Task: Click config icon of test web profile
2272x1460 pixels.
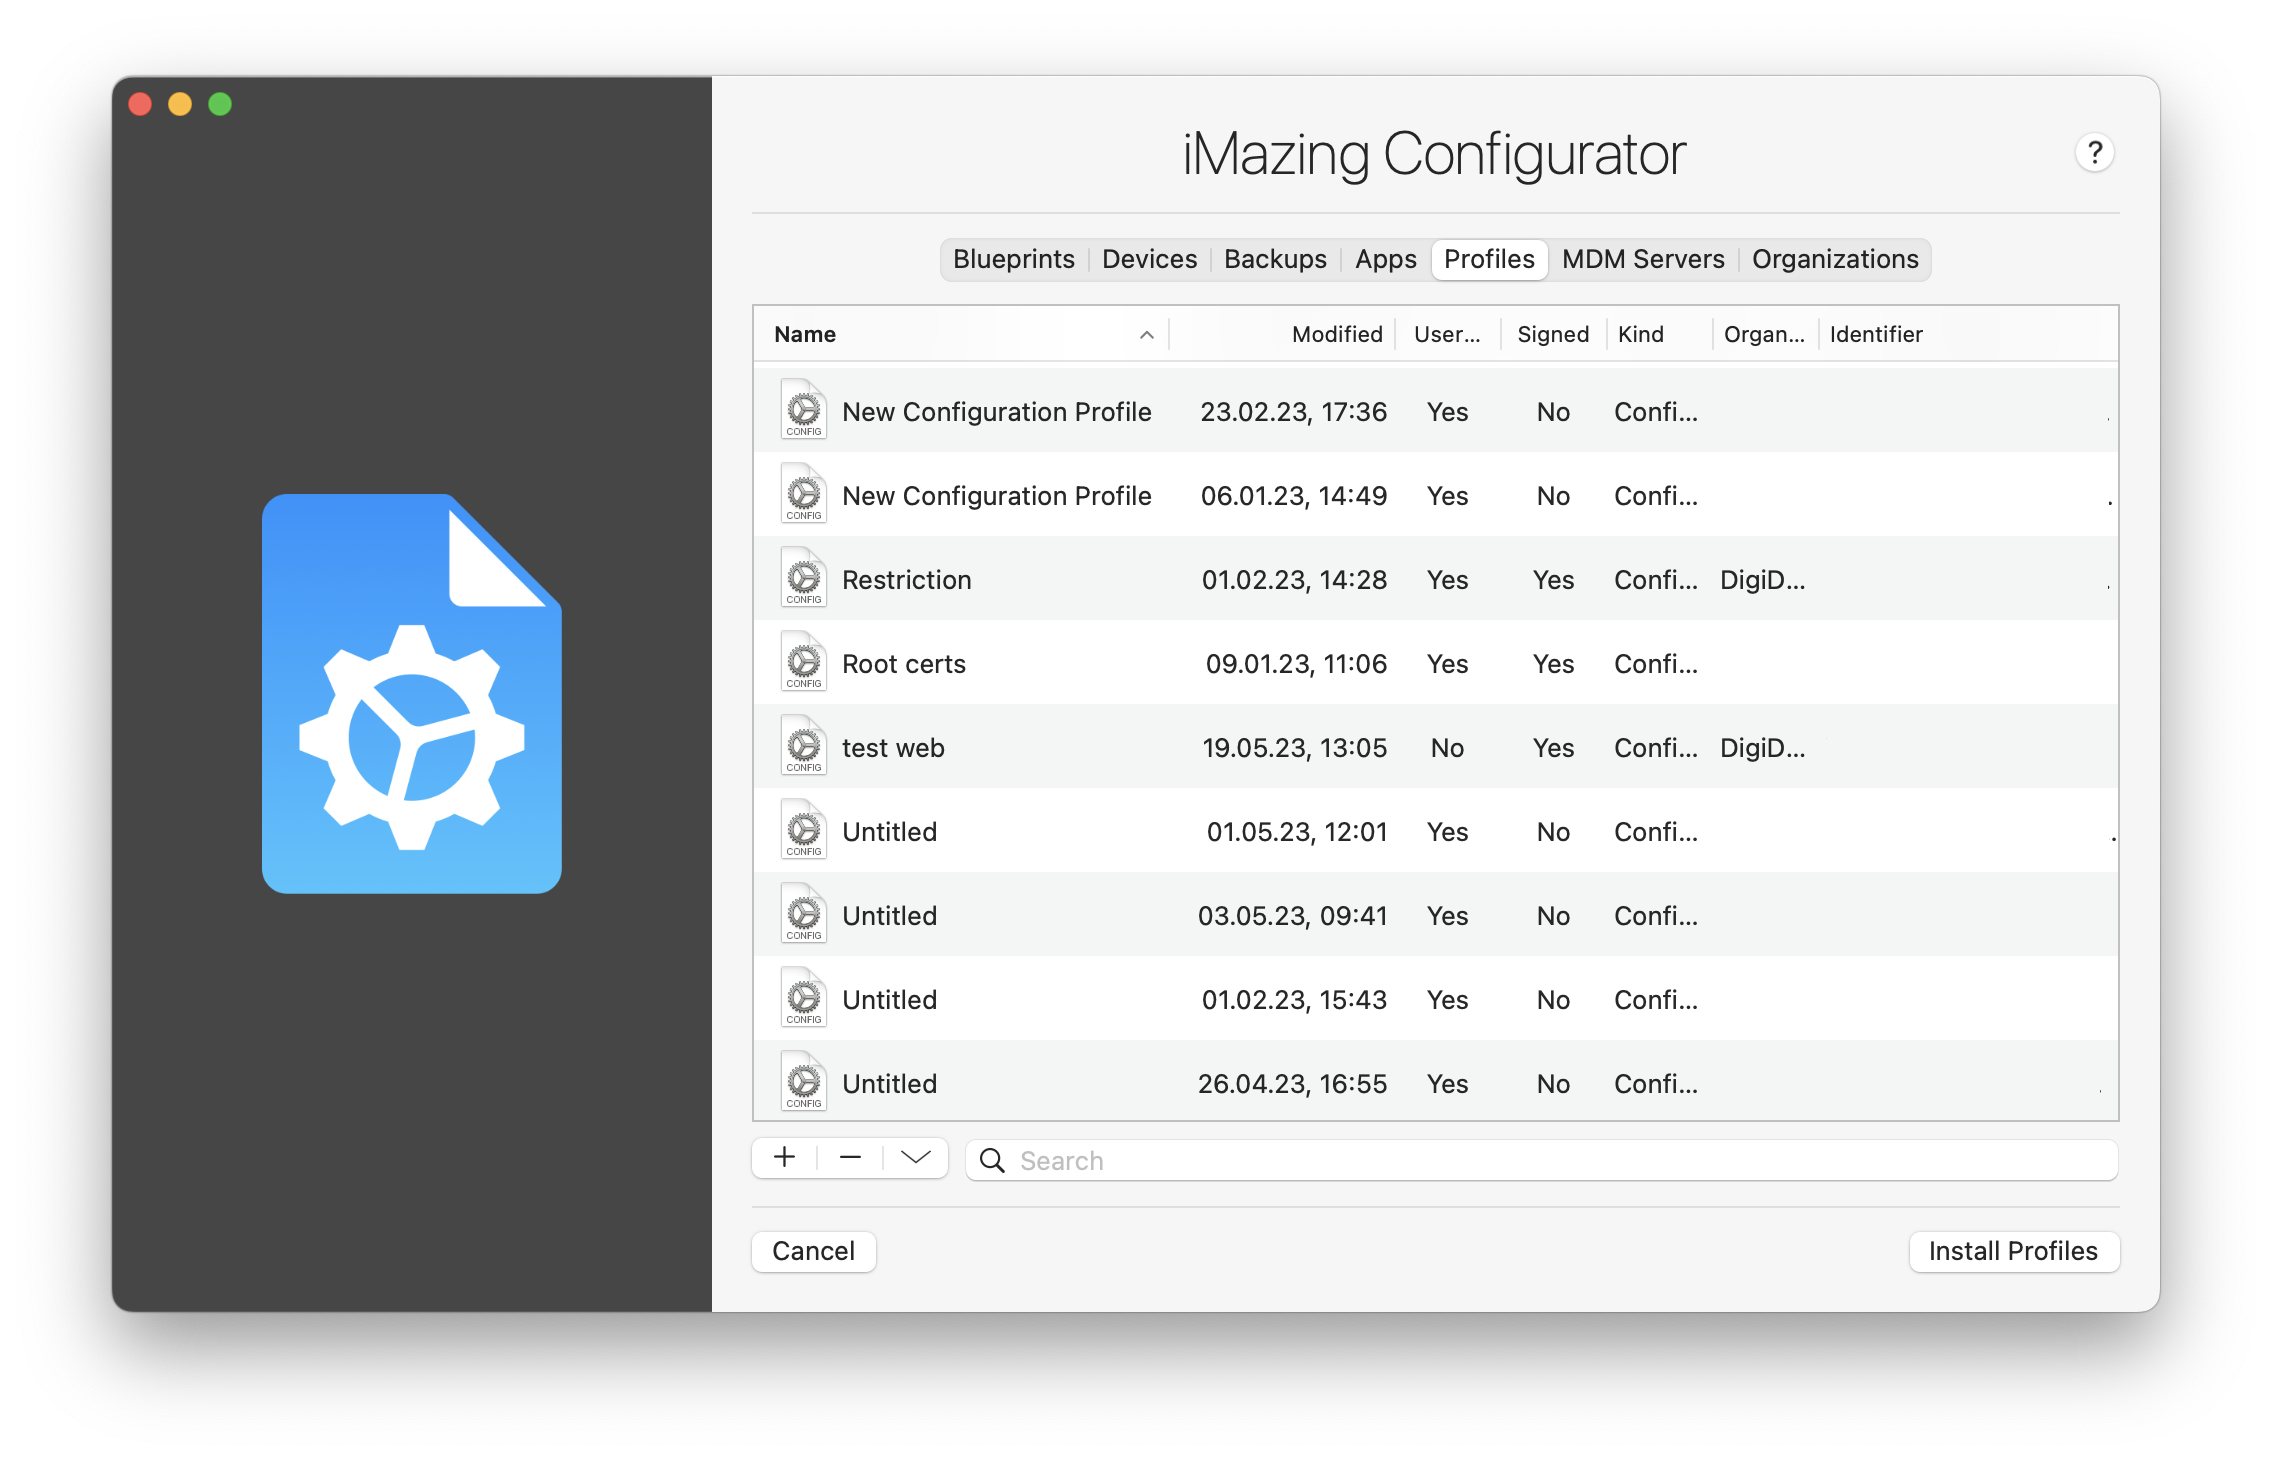Action: (x=804, y=747)
